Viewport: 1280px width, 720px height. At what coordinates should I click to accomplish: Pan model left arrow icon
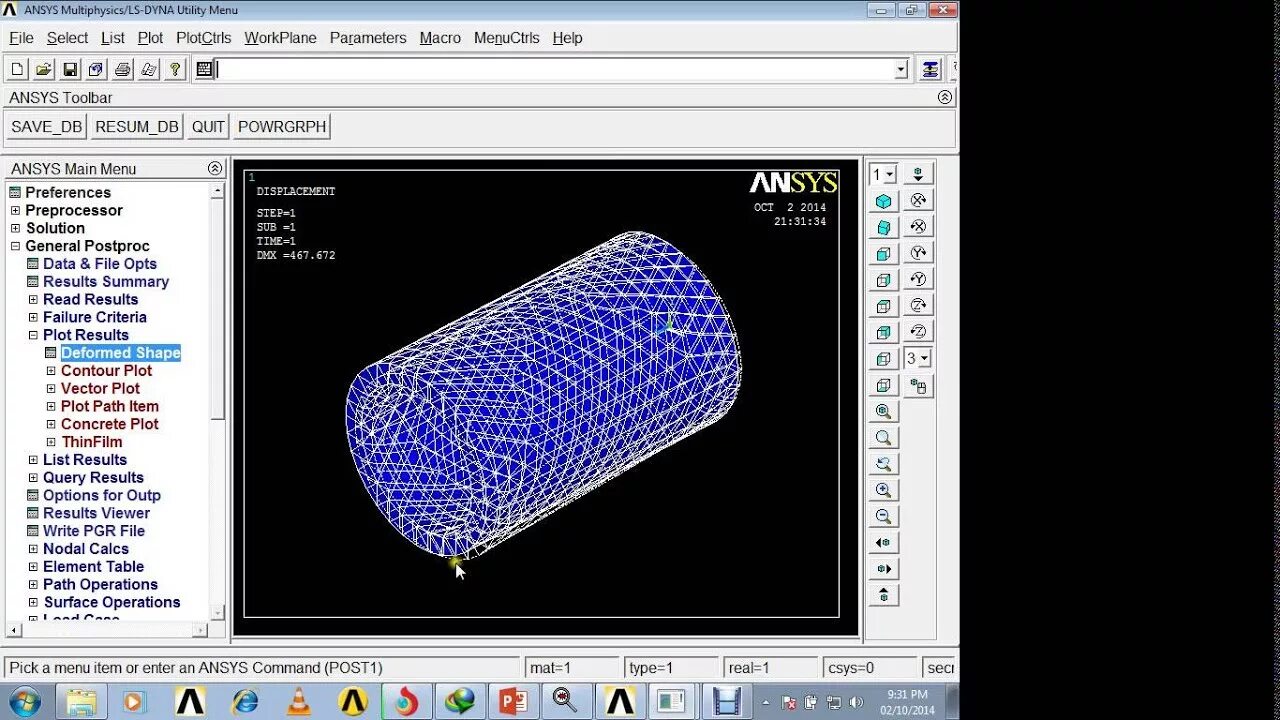(x=883, y=542)
